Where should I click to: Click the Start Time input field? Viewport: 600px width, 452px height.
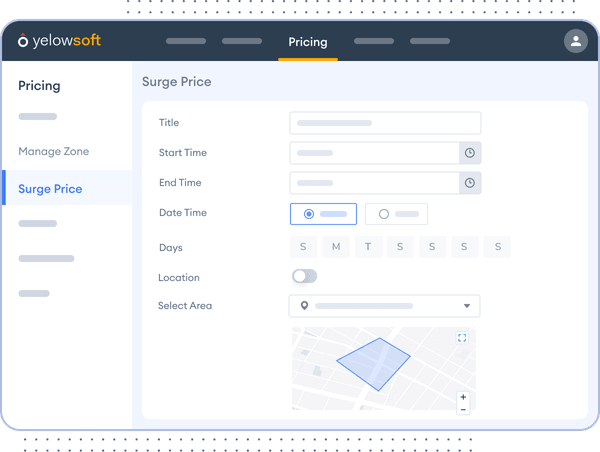tap(374, 153)
